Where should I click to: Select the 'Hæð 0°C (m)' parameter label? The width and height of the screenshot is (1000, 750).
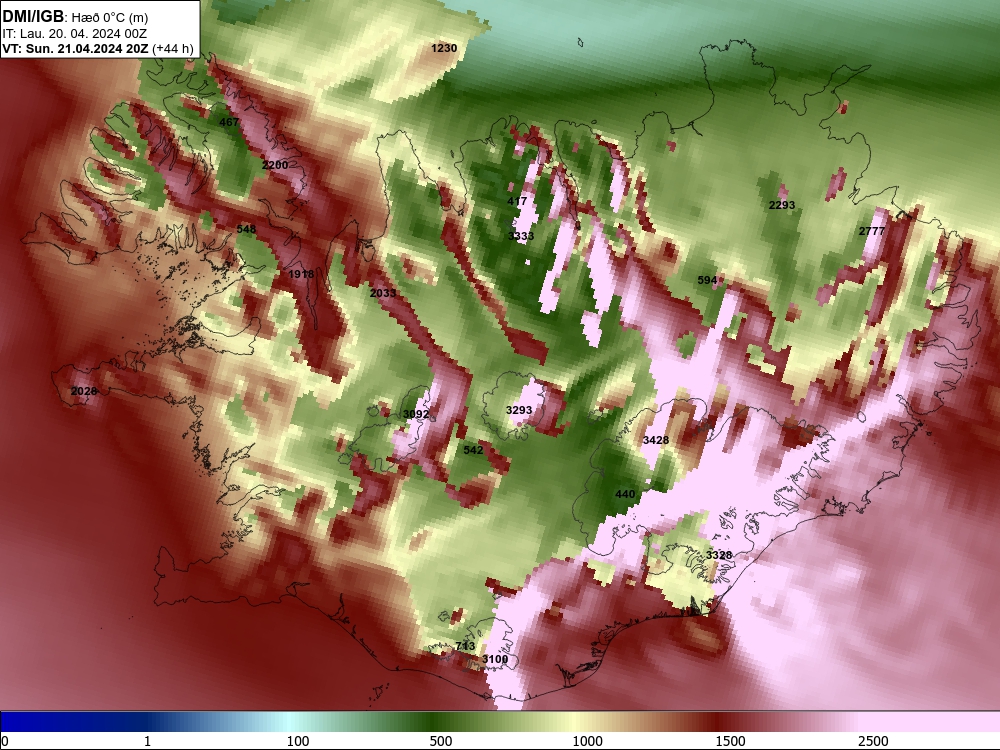tap(108, 17)
